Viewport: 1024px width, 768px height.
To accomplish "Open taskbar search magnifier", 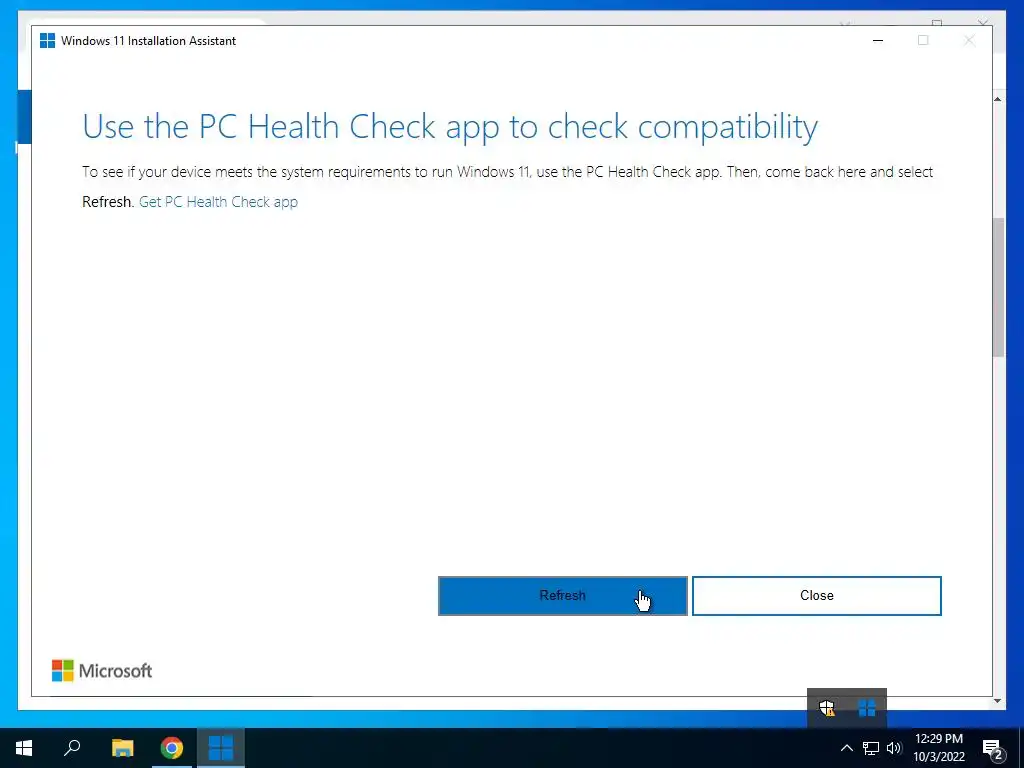I will 72,748.
